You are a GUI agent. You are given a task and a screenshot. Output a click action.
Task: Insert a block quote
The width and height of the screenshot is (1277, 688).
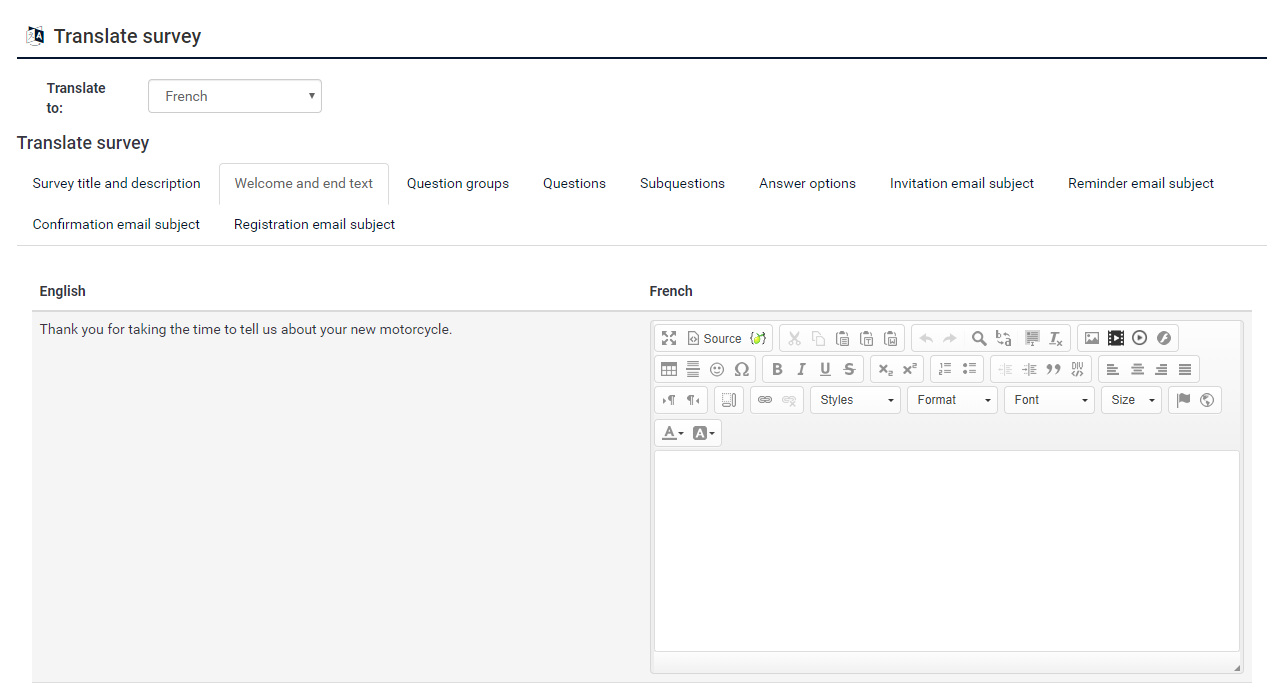pos(1053,369)
